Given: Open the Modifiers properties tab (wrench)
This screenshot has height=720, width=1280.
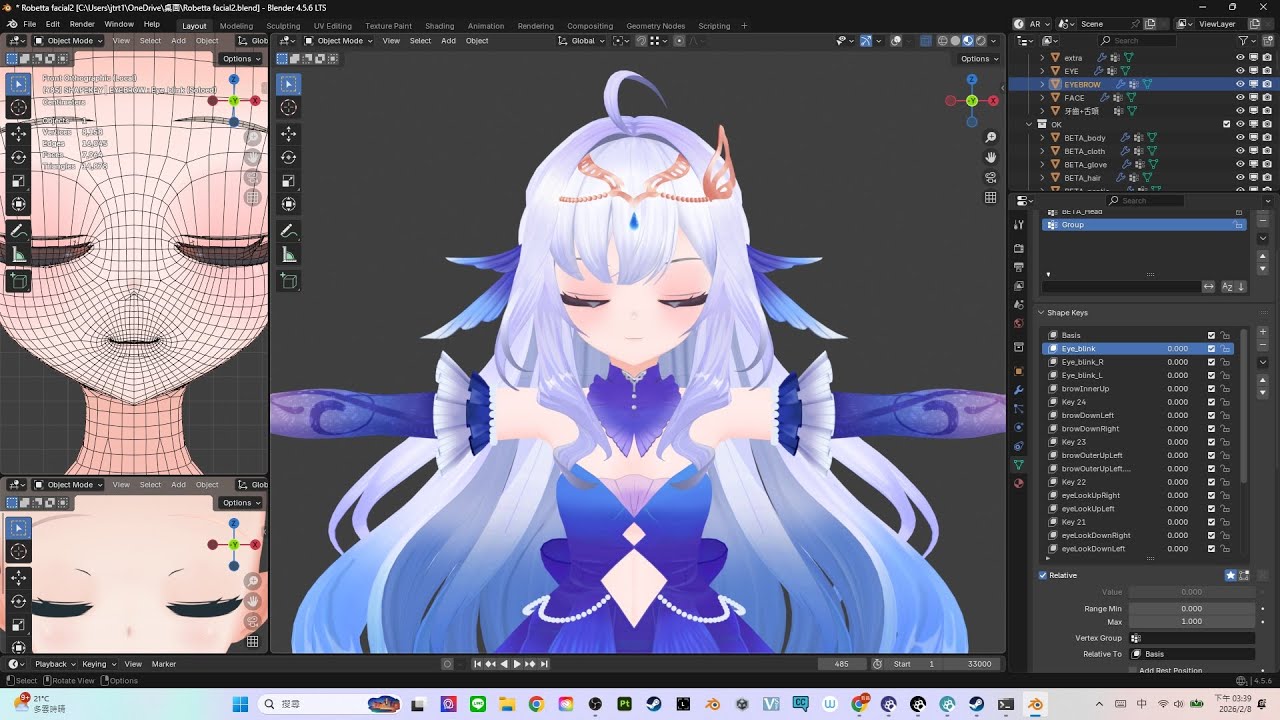Looking at the screenshot, I should coord(1019,389).
